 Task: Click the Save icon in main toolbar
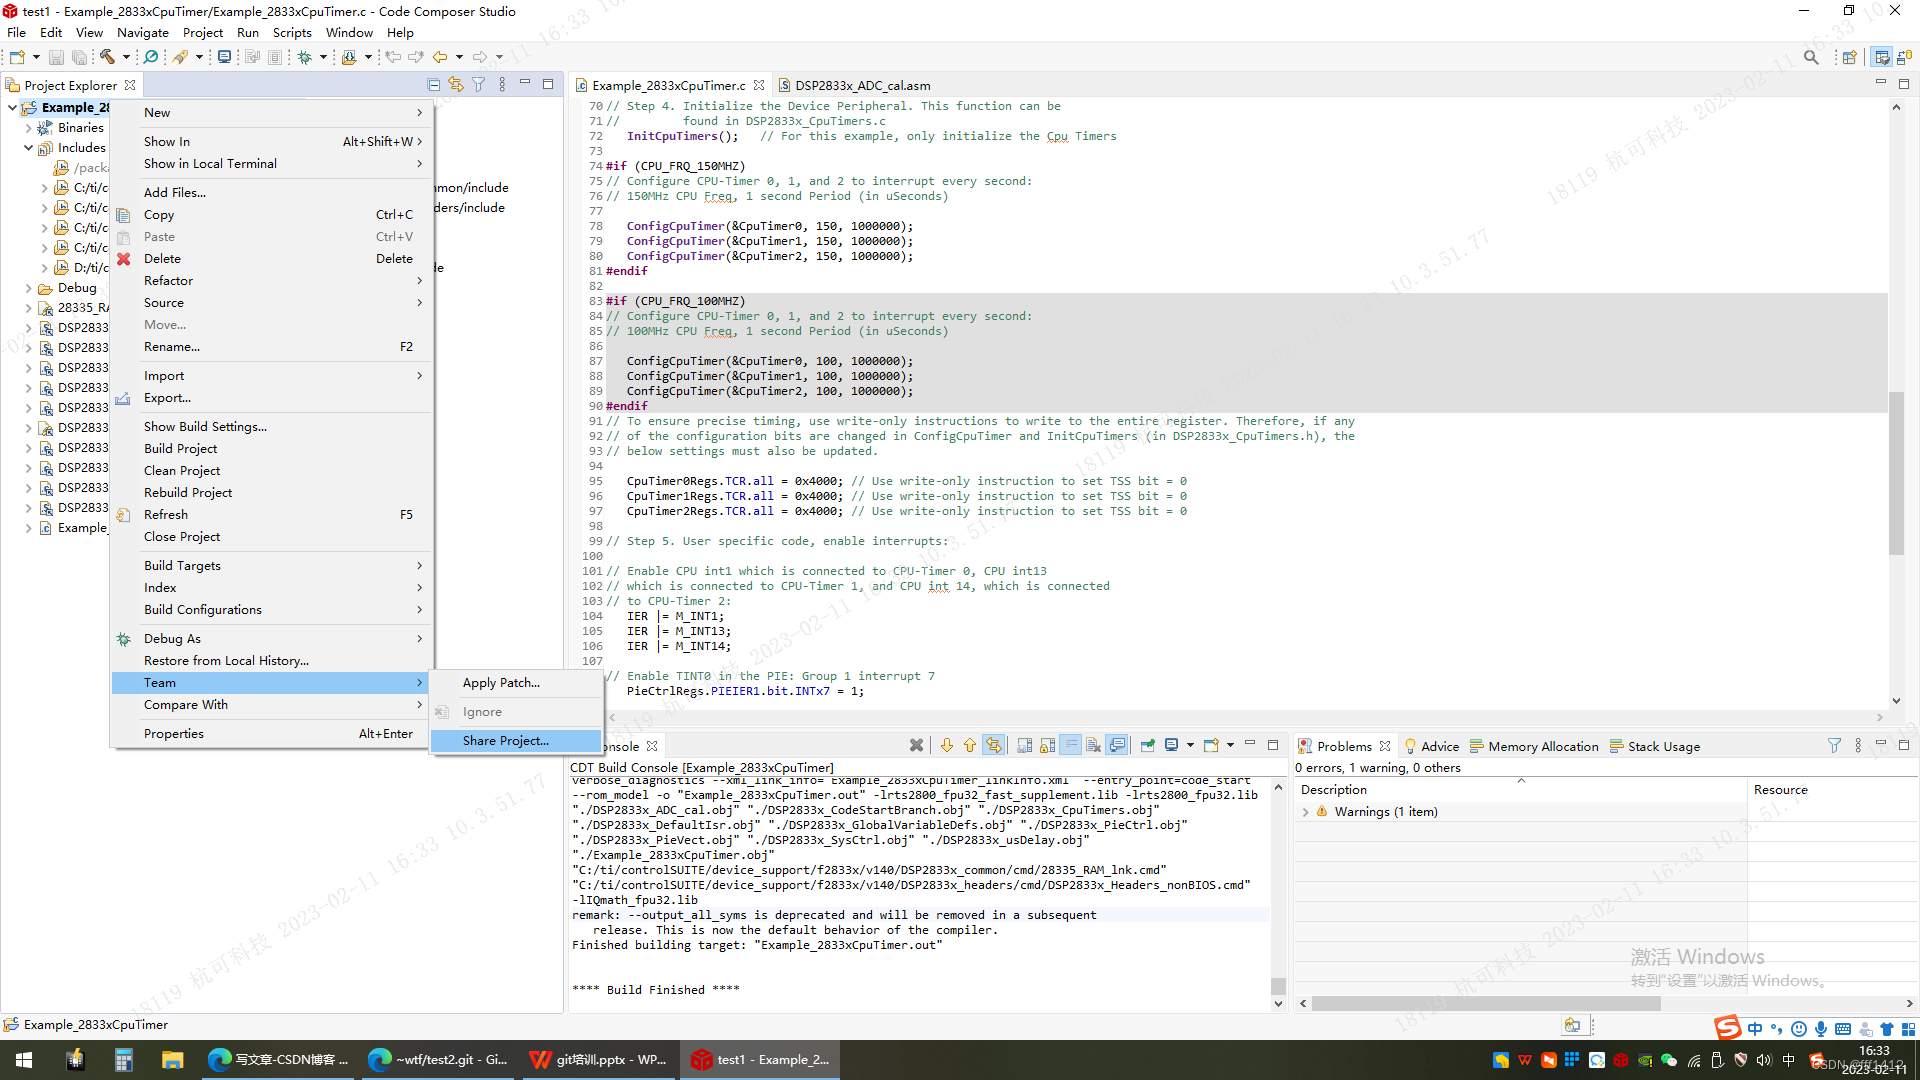56,57
